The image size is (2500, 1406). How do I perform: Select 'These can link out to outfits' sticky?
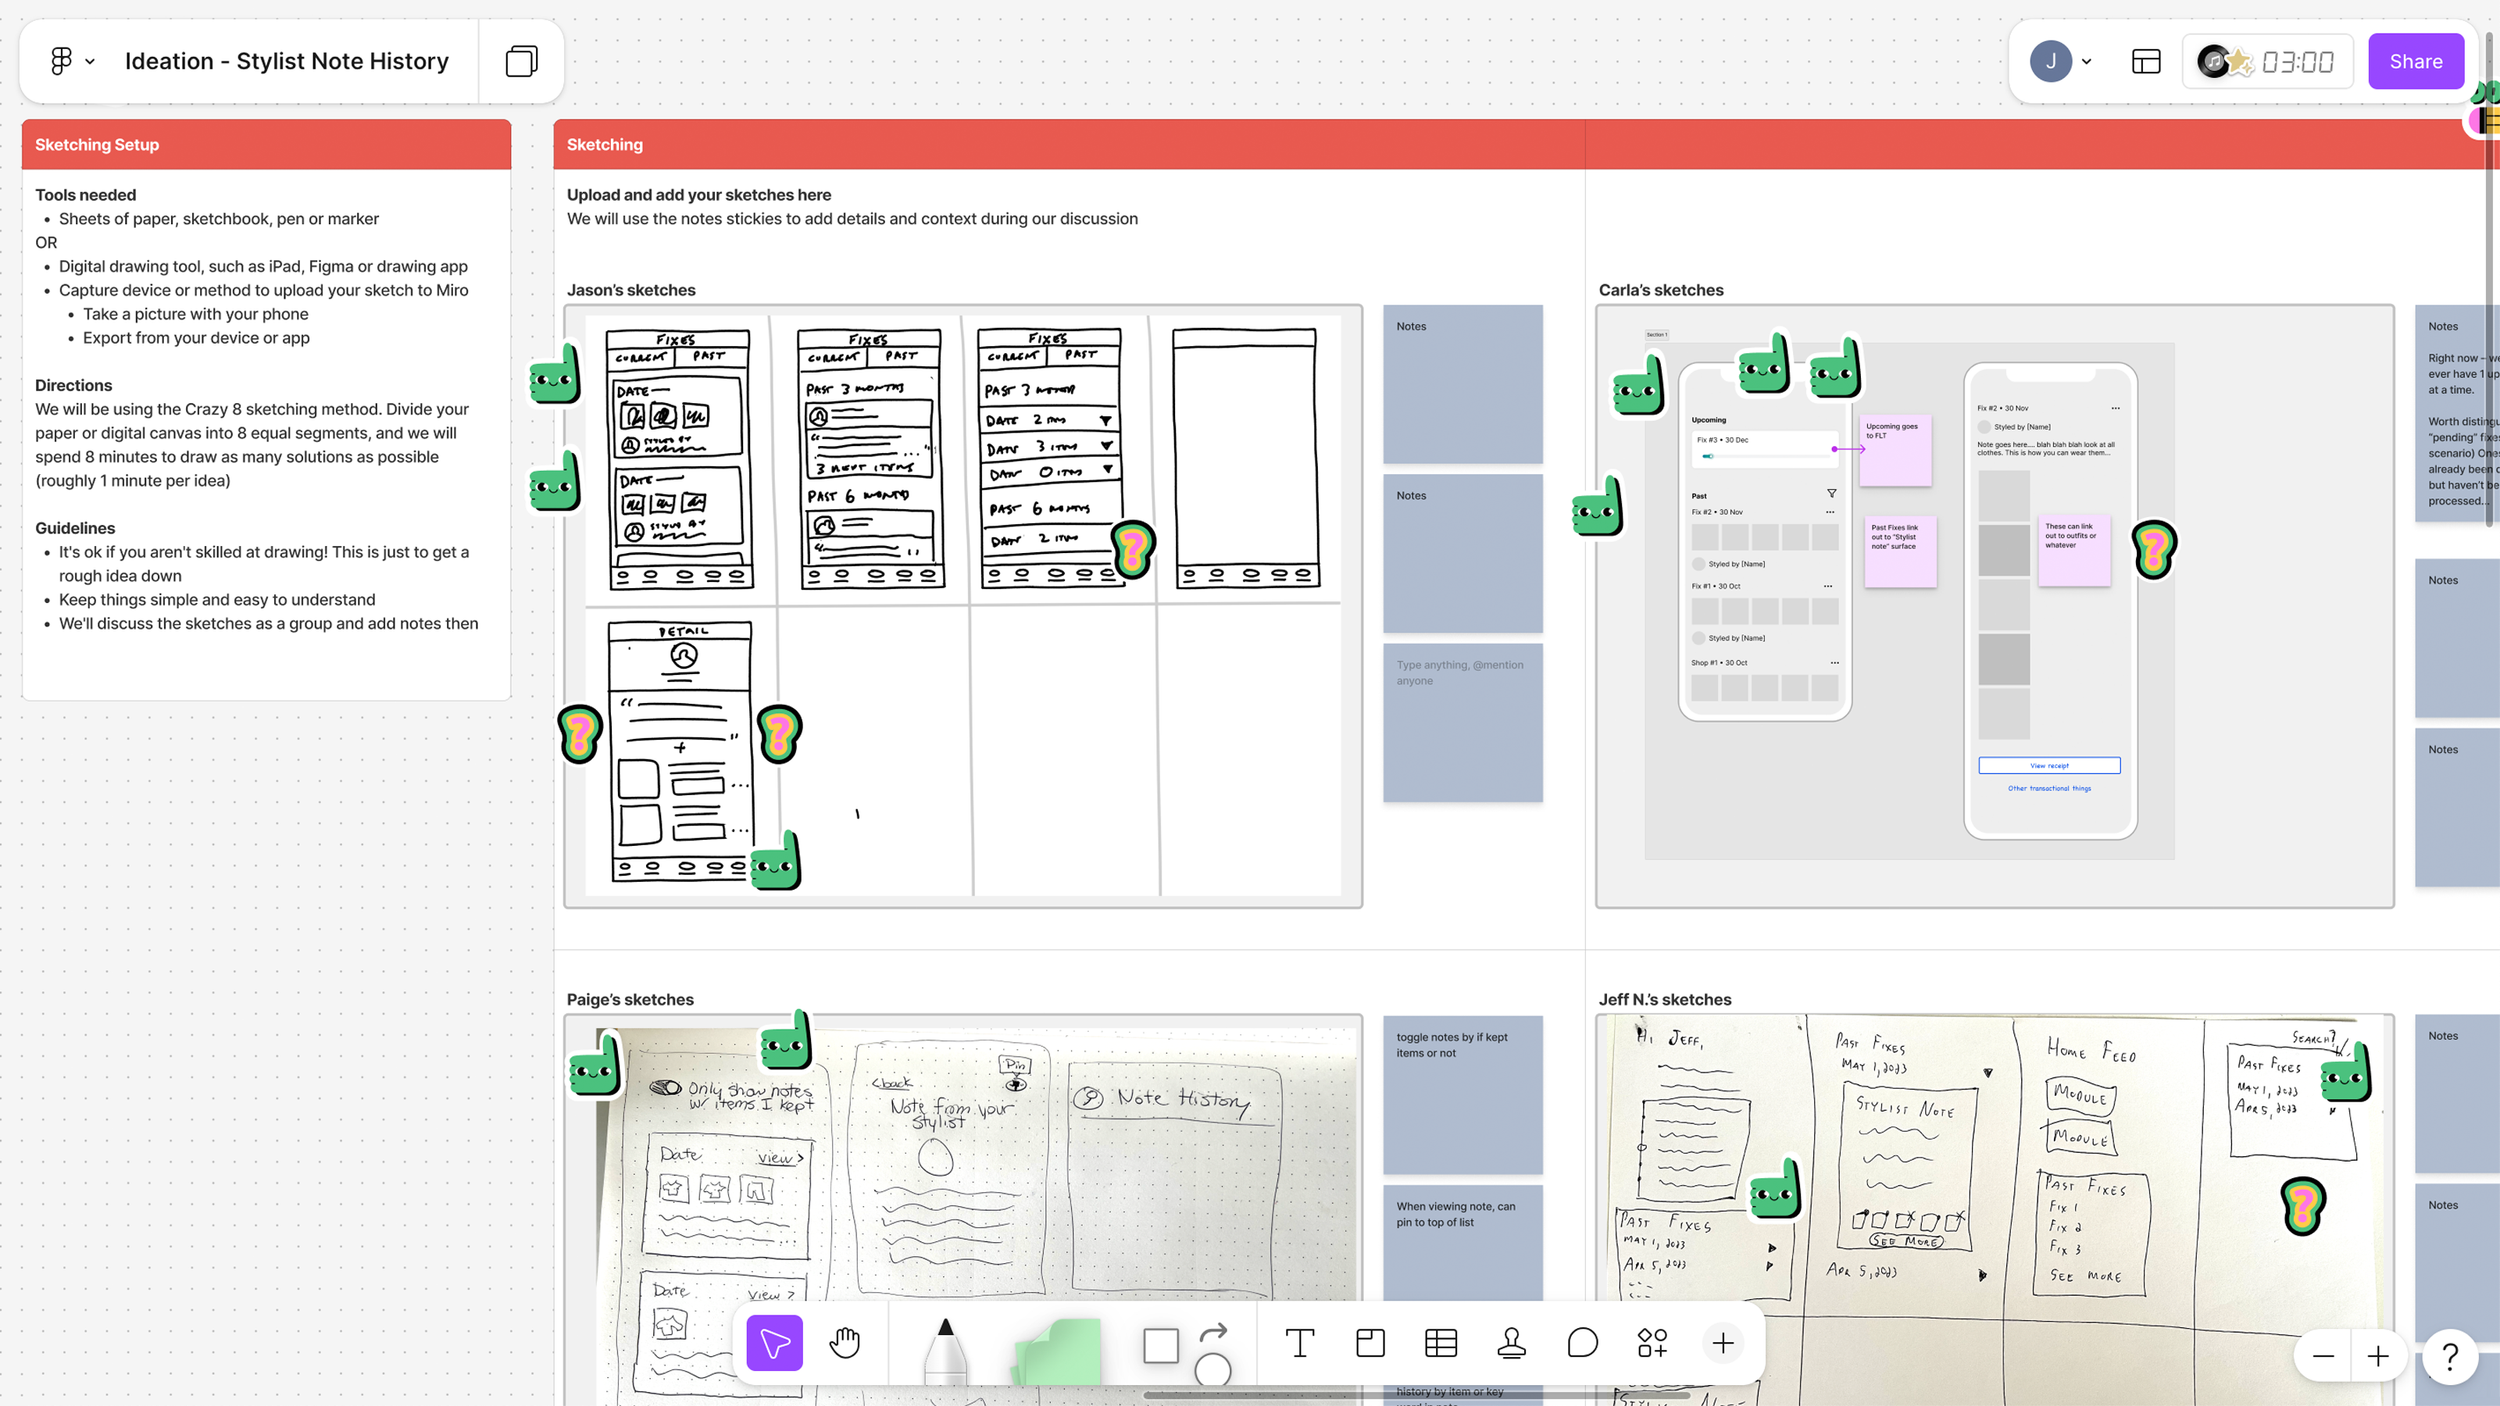tap(2074, 550)
